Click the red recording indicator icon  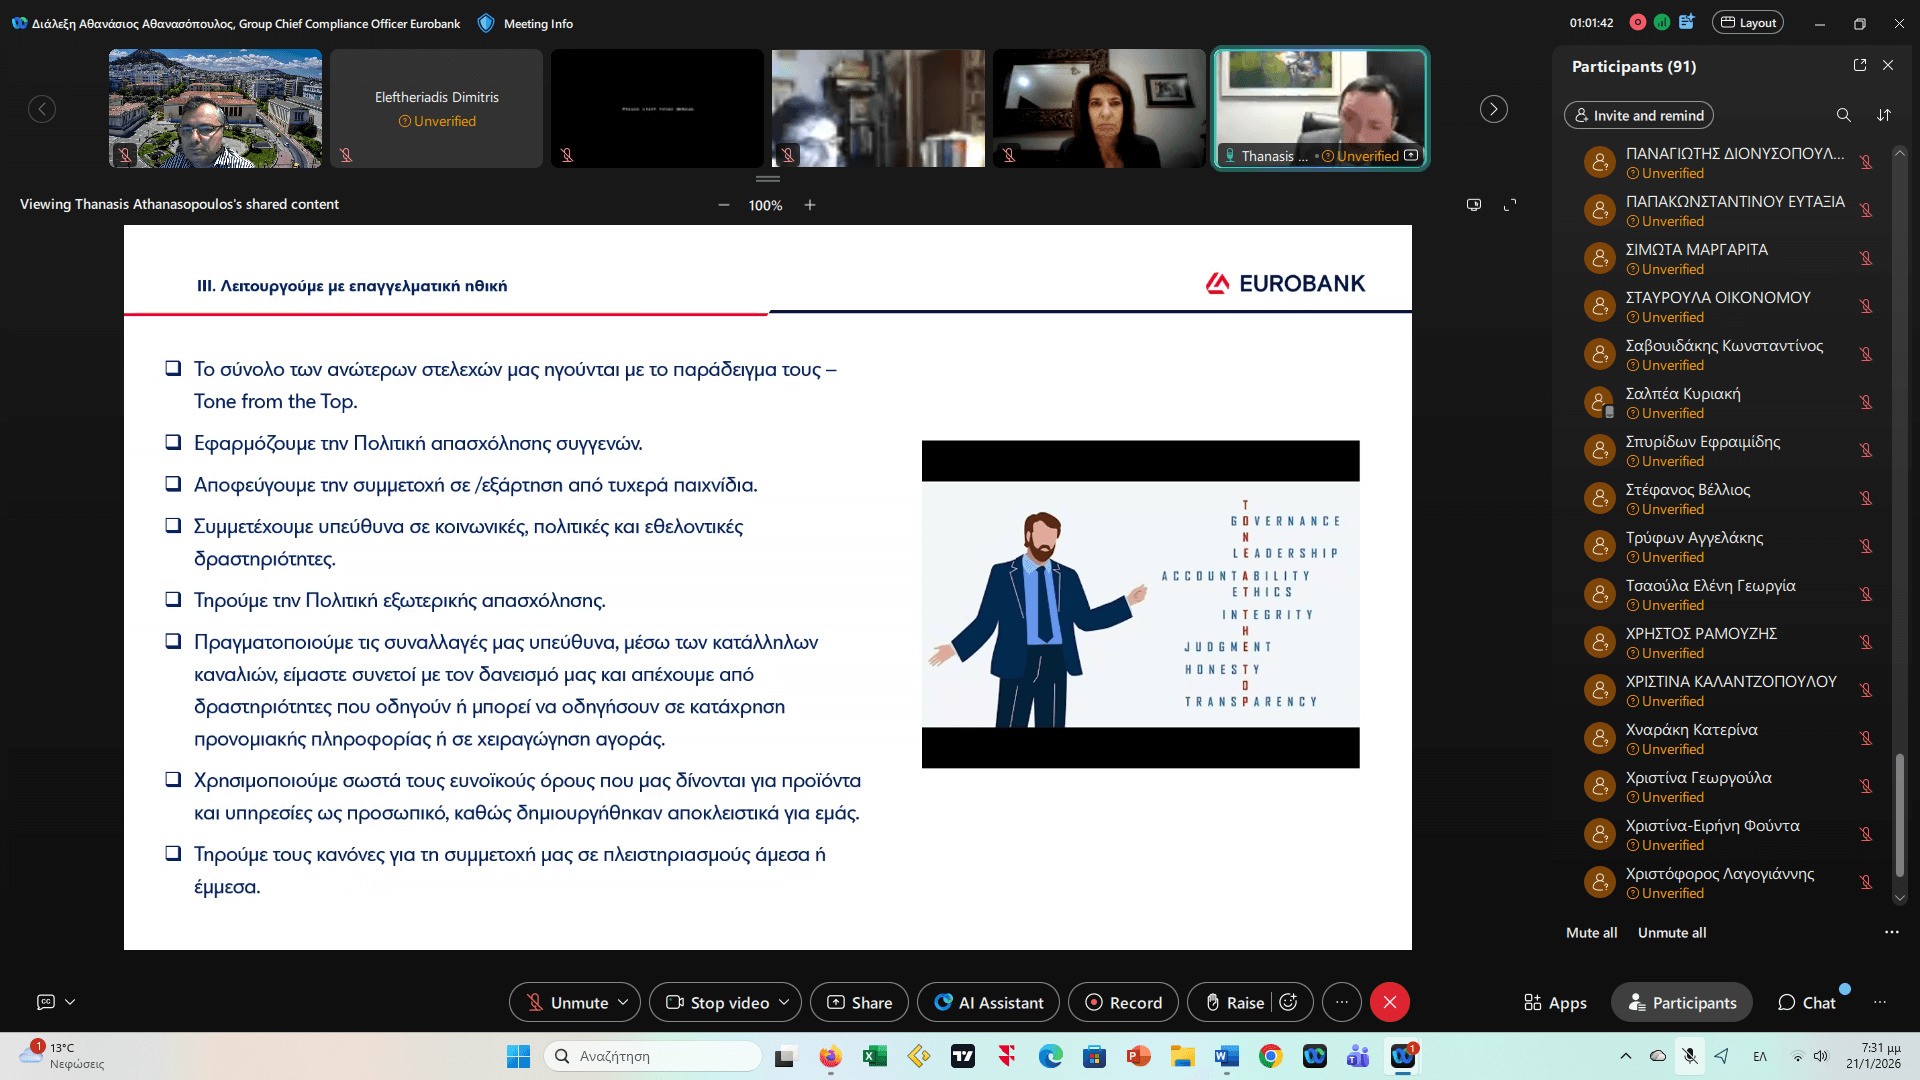point(1638,22)
